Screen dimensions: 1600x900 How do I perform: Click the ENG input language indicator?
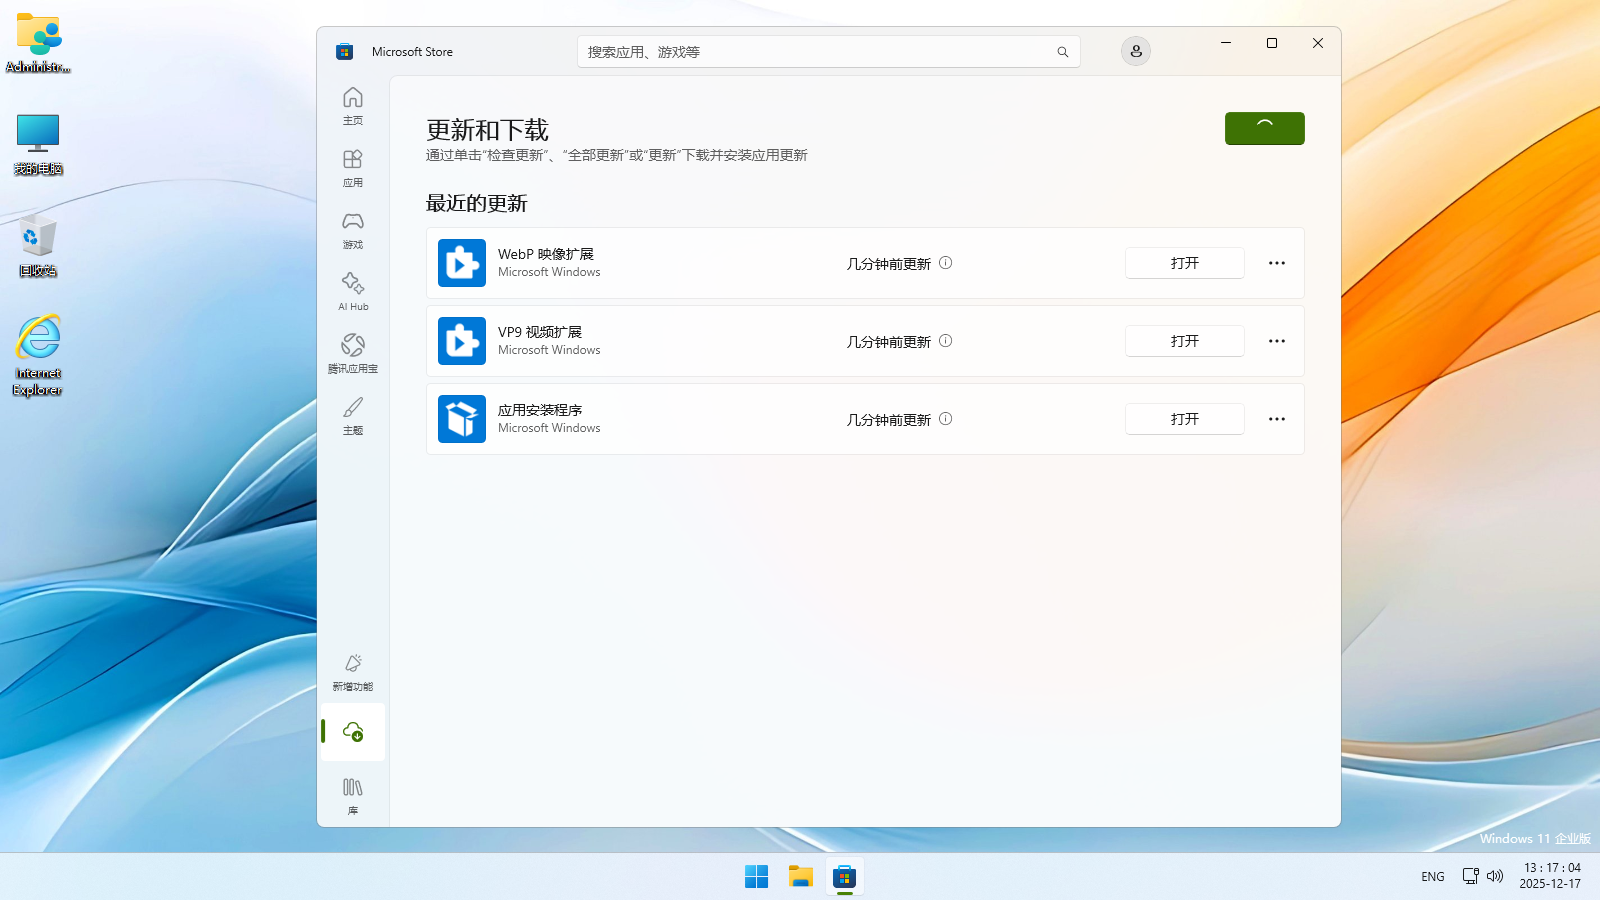(1433, 877)
